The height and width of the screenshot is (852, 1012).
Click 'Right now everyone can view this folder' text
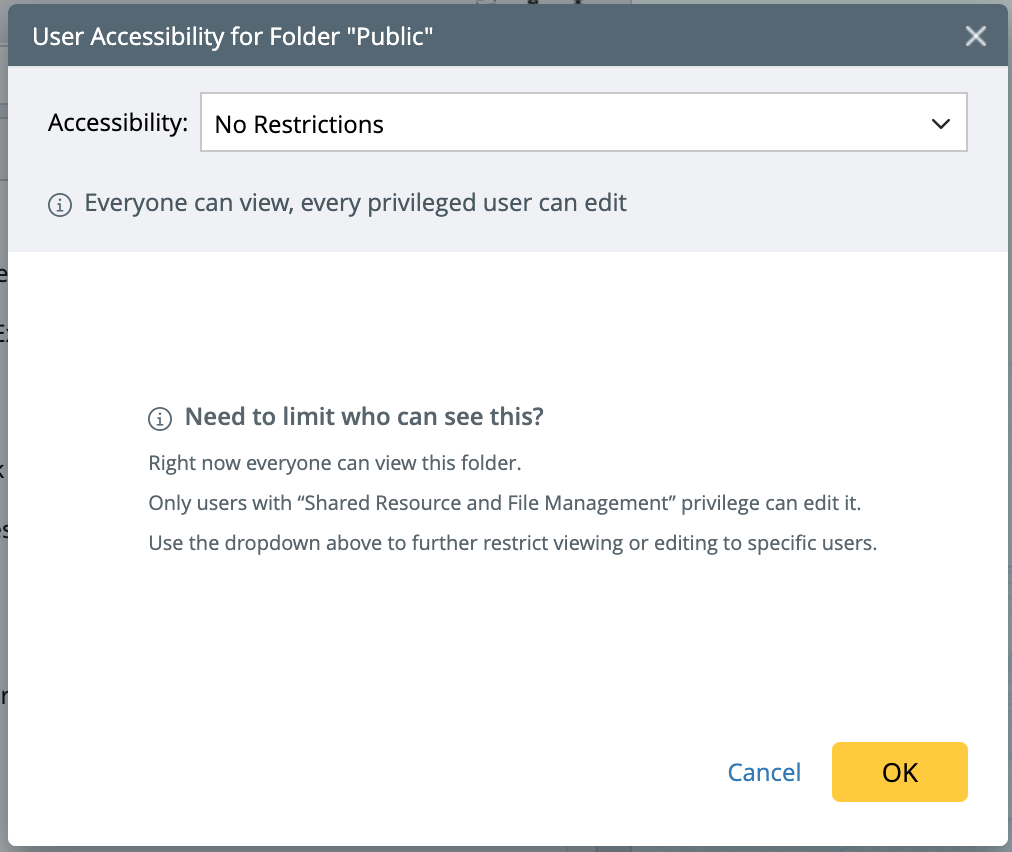coord(335,464)
